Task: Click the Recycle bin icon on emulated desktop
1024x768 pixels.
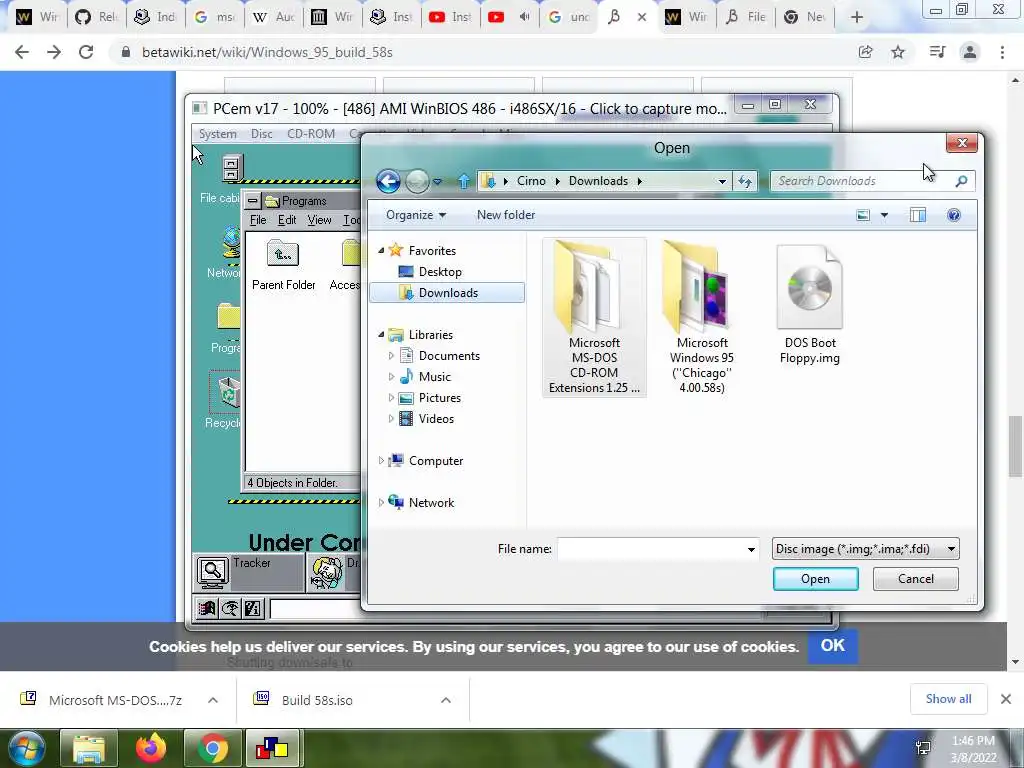Action: [x=229, y=392]
